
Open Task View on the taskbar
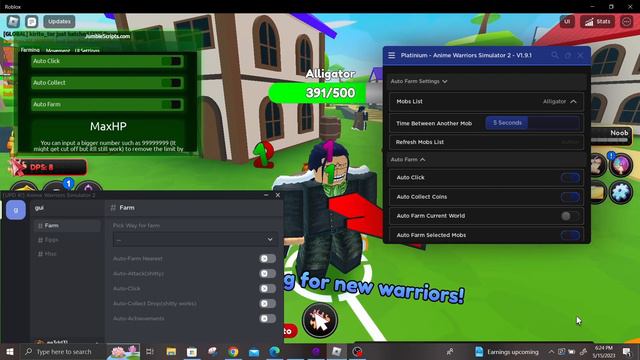[150, 351]
